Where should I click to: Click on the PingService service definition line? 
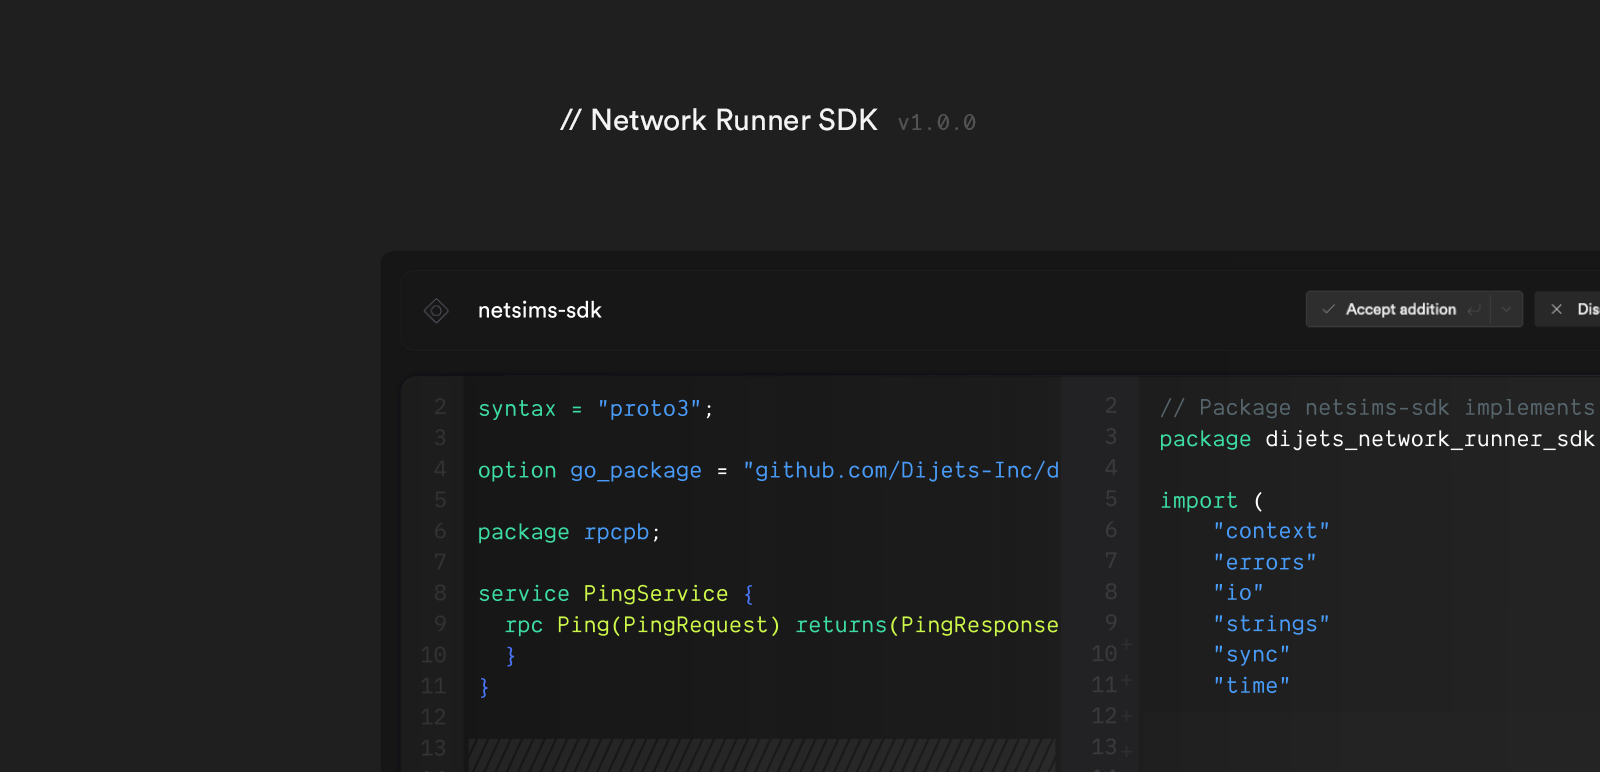pyautogui.click(x=615, y=594)
